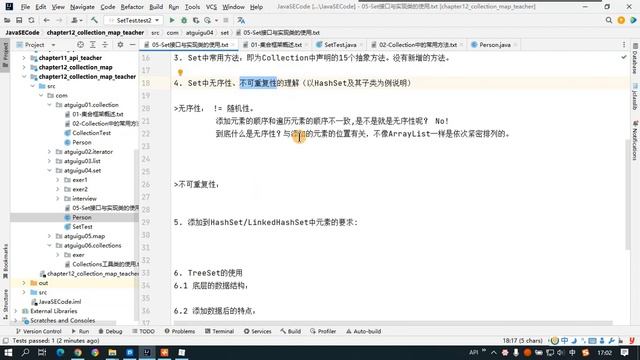Image resolution: width=640 pixels, height=360 pixels.
Task: Open the Terminal tool window
Action: pyautogui.click(x=220, y=331)
